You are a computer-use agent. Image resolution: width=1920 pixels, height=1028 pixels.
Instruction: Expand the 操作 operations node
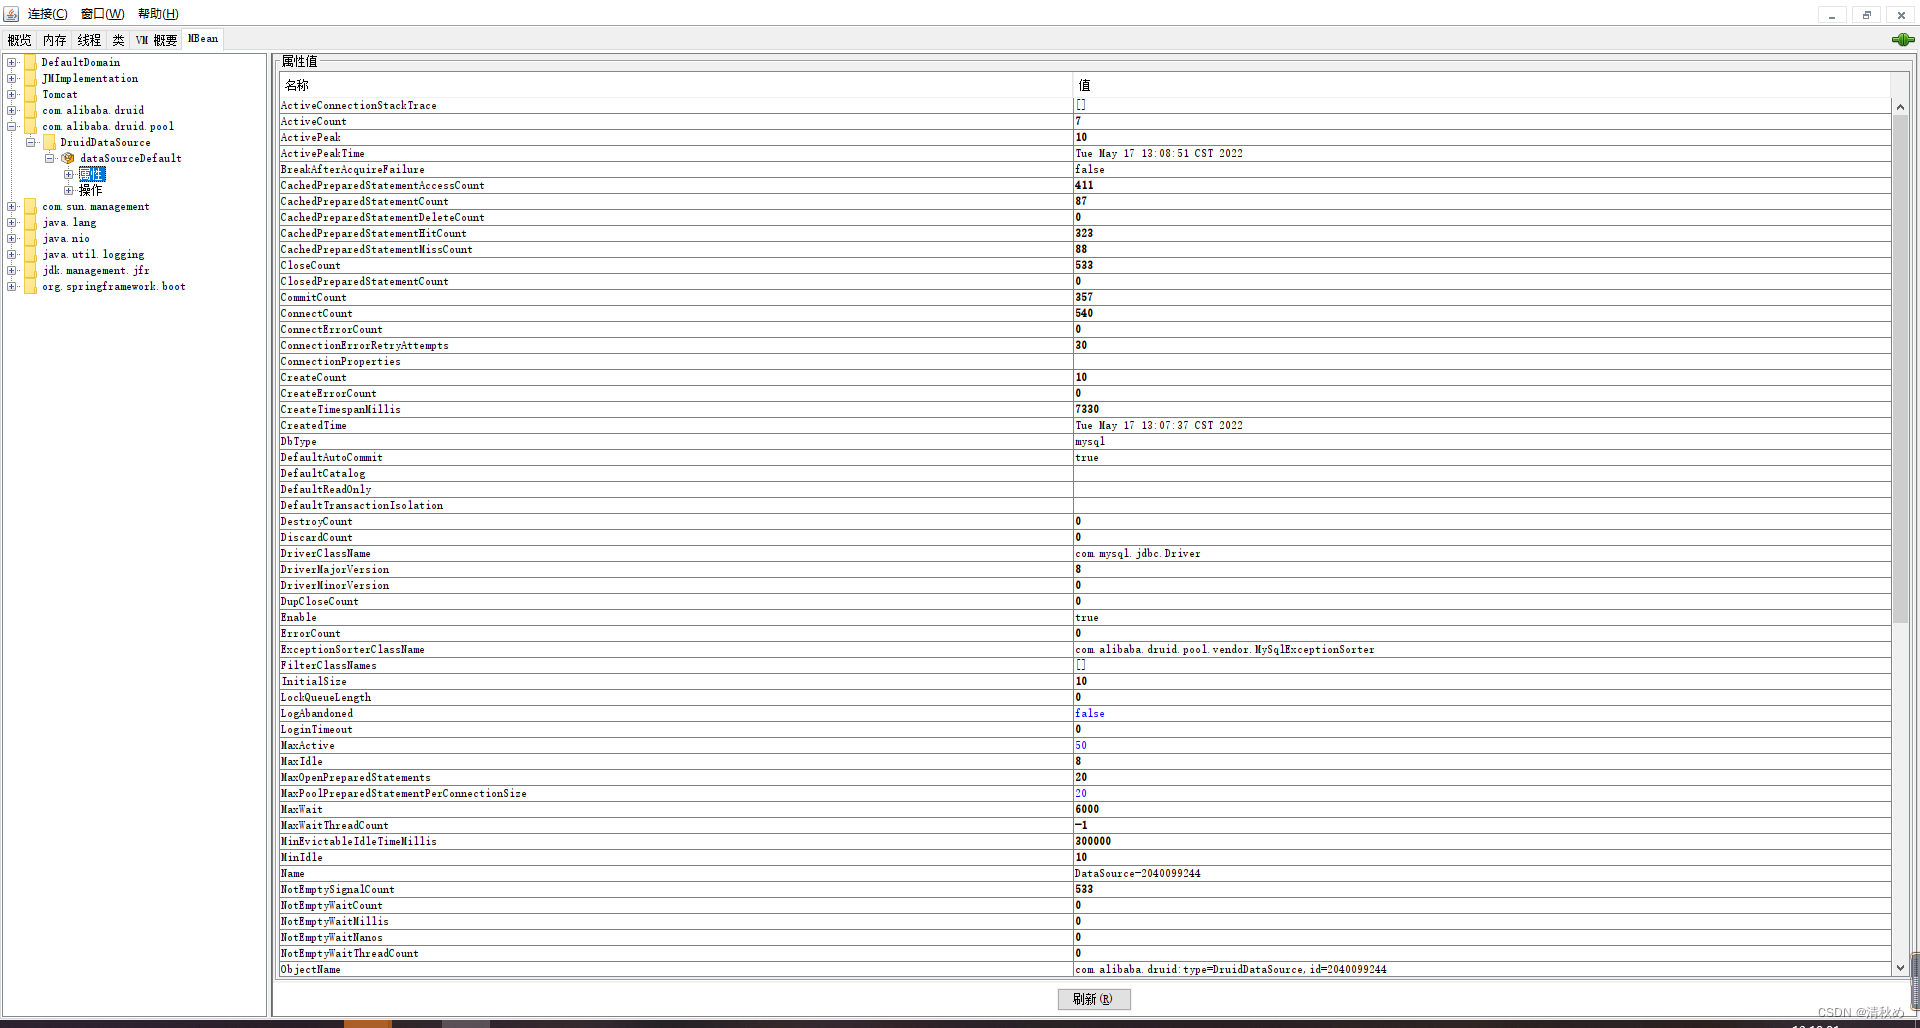coord(69,190)
